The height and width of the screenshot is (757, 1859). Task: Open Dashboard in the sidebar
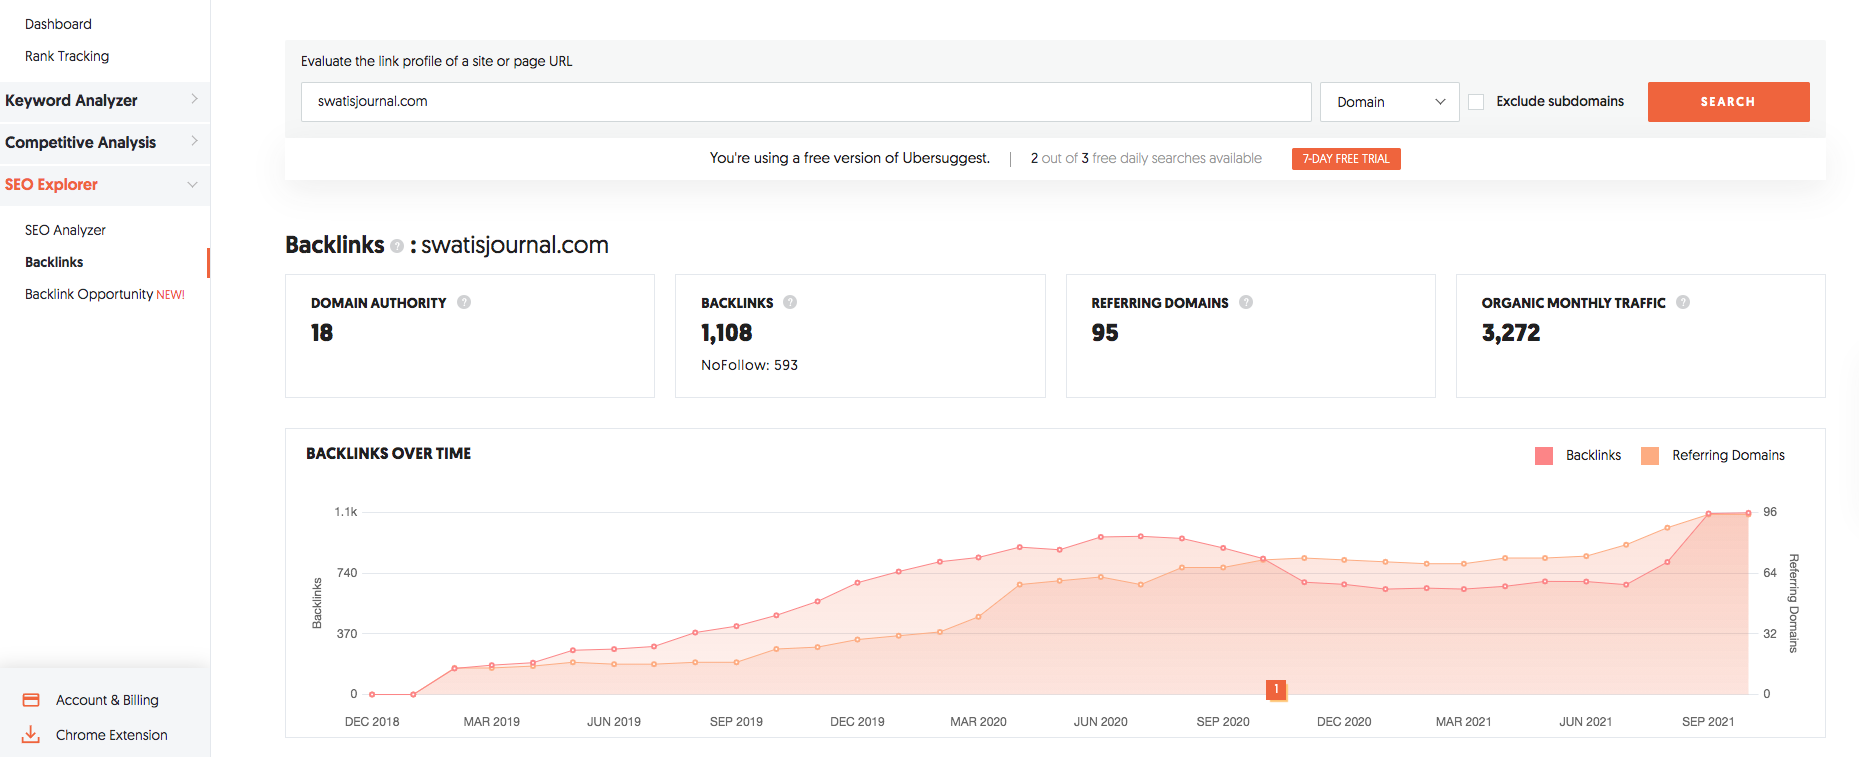58,24
